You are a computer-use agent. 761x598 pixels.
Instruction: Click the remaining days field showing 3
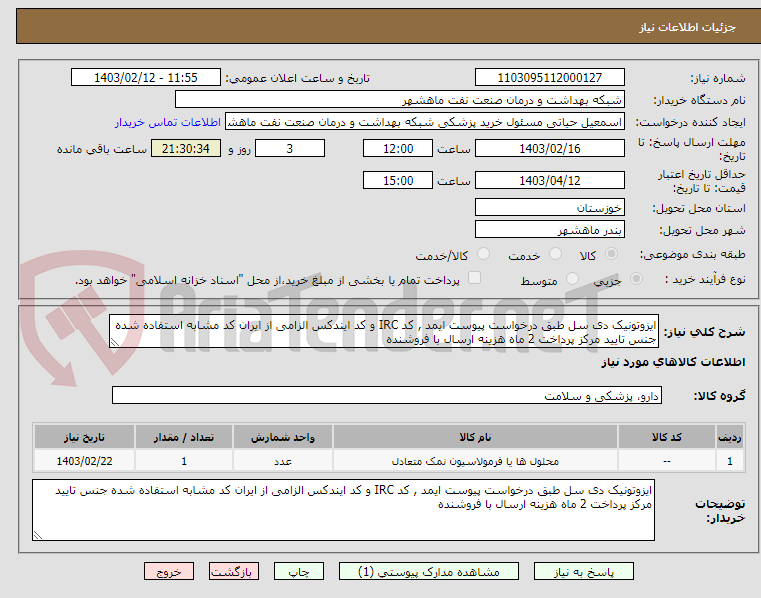click(290, 148)
